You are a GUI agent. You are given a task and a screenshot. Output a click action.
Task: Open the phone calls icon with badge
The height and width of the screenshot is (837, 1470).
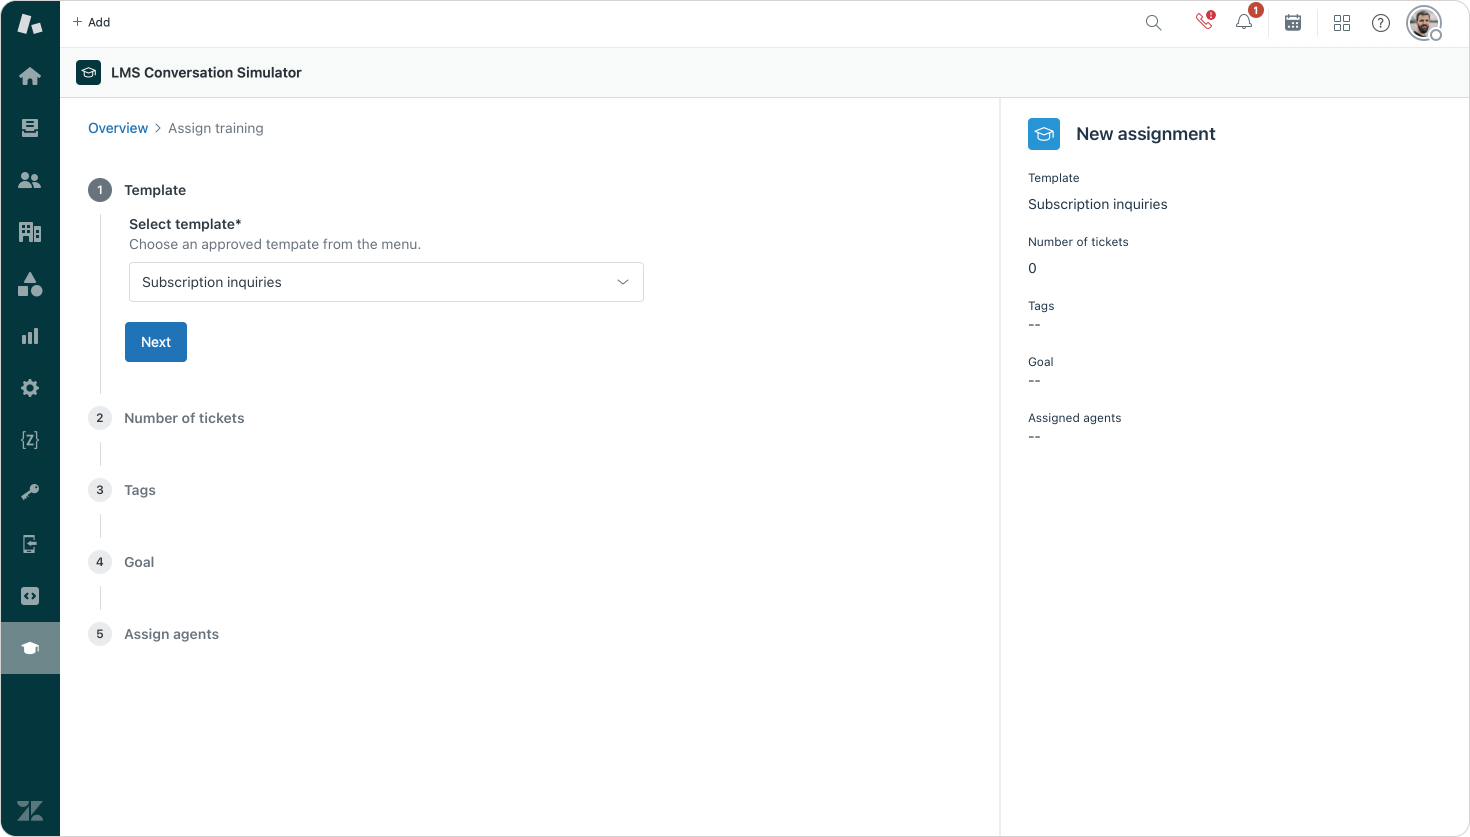point(1205,22)
